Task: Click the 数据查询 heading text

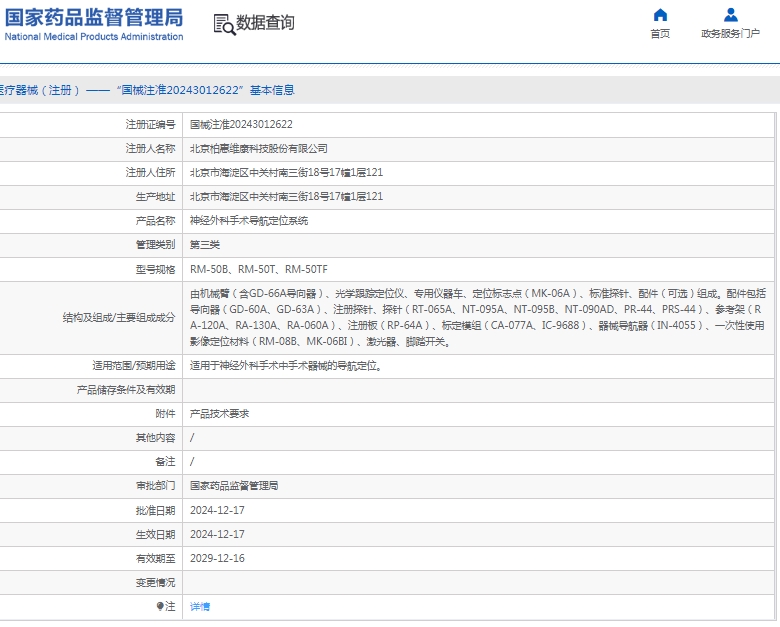Action: click(265, 23)
